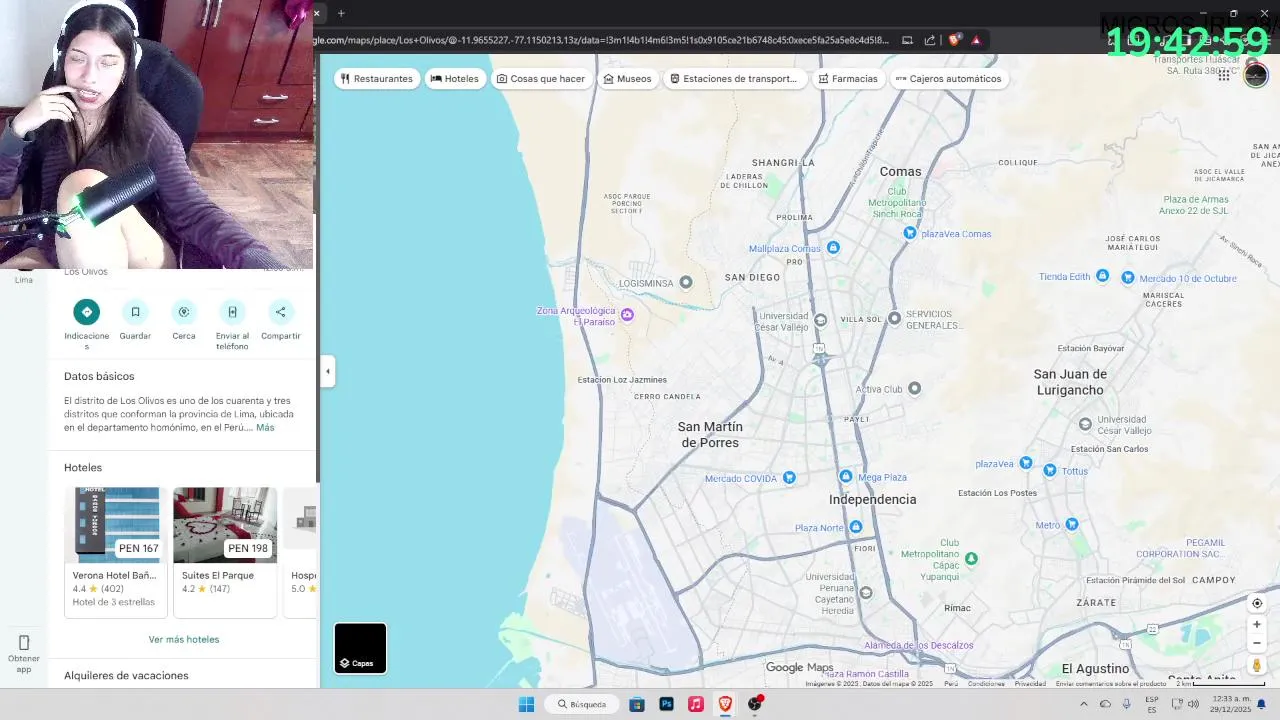1280x720 pixels.
Task: Filter map by Restaurantes chip
Action: pos(376,78)
